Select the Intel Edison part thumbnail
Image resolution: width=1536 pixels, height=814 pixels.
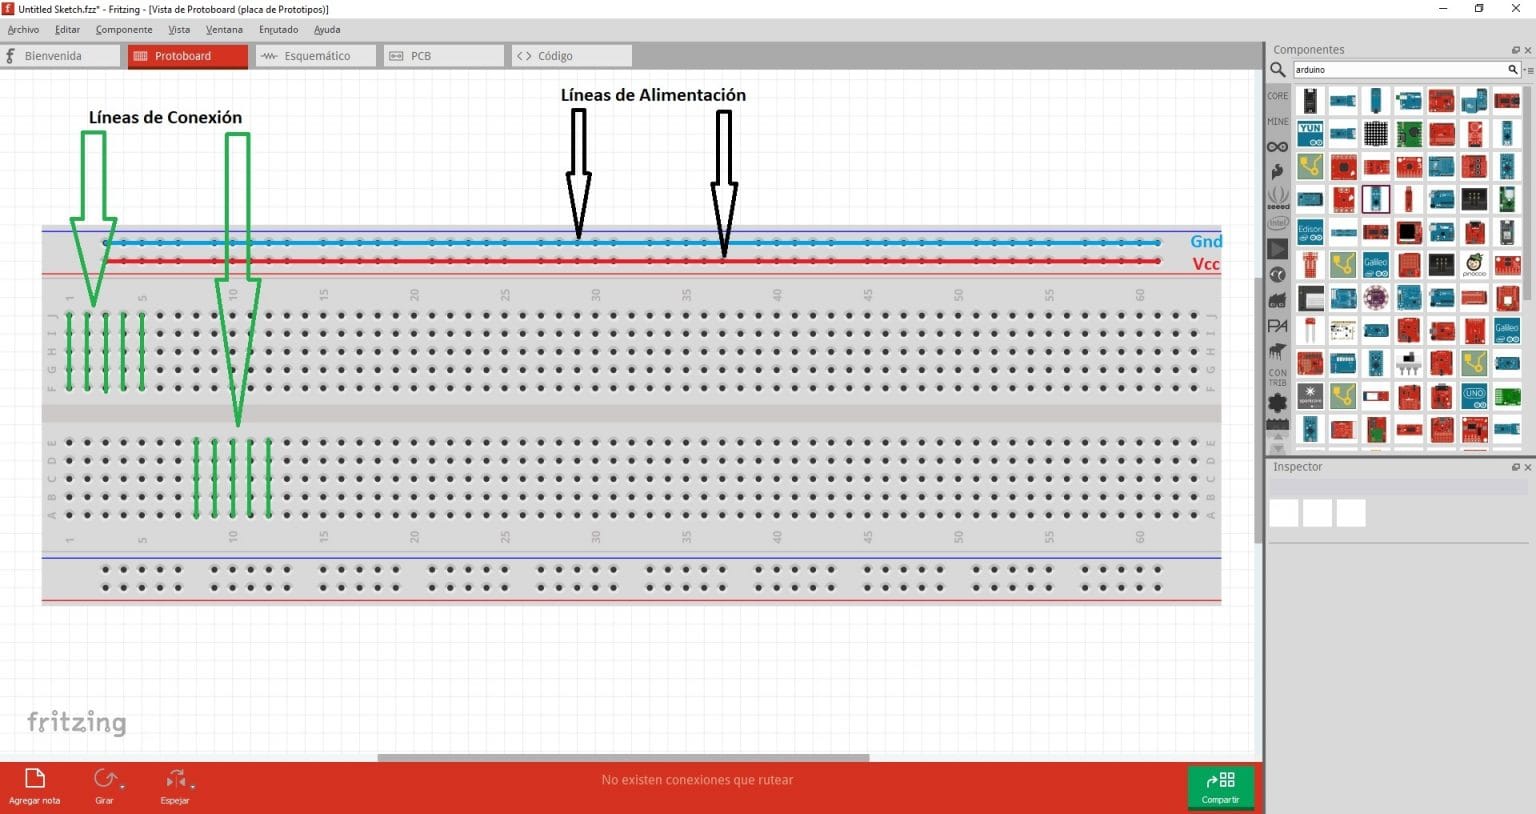click(1310, 233)
